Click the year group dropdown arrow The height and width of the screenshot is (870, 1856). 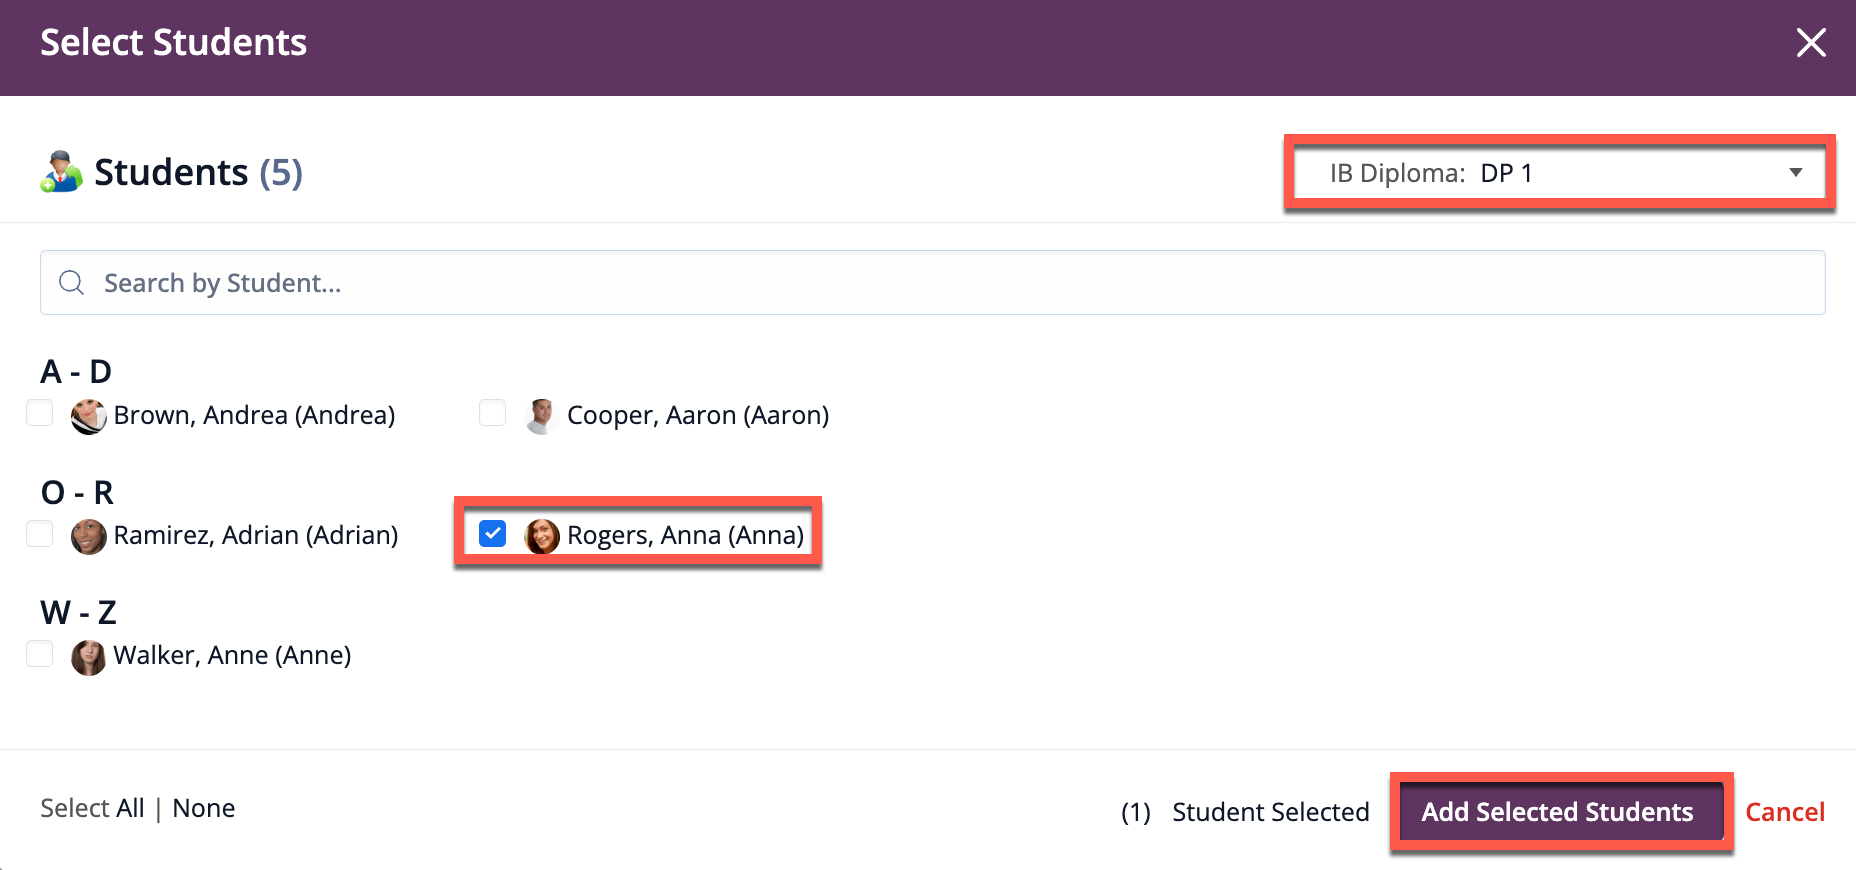coord(1795,173)
